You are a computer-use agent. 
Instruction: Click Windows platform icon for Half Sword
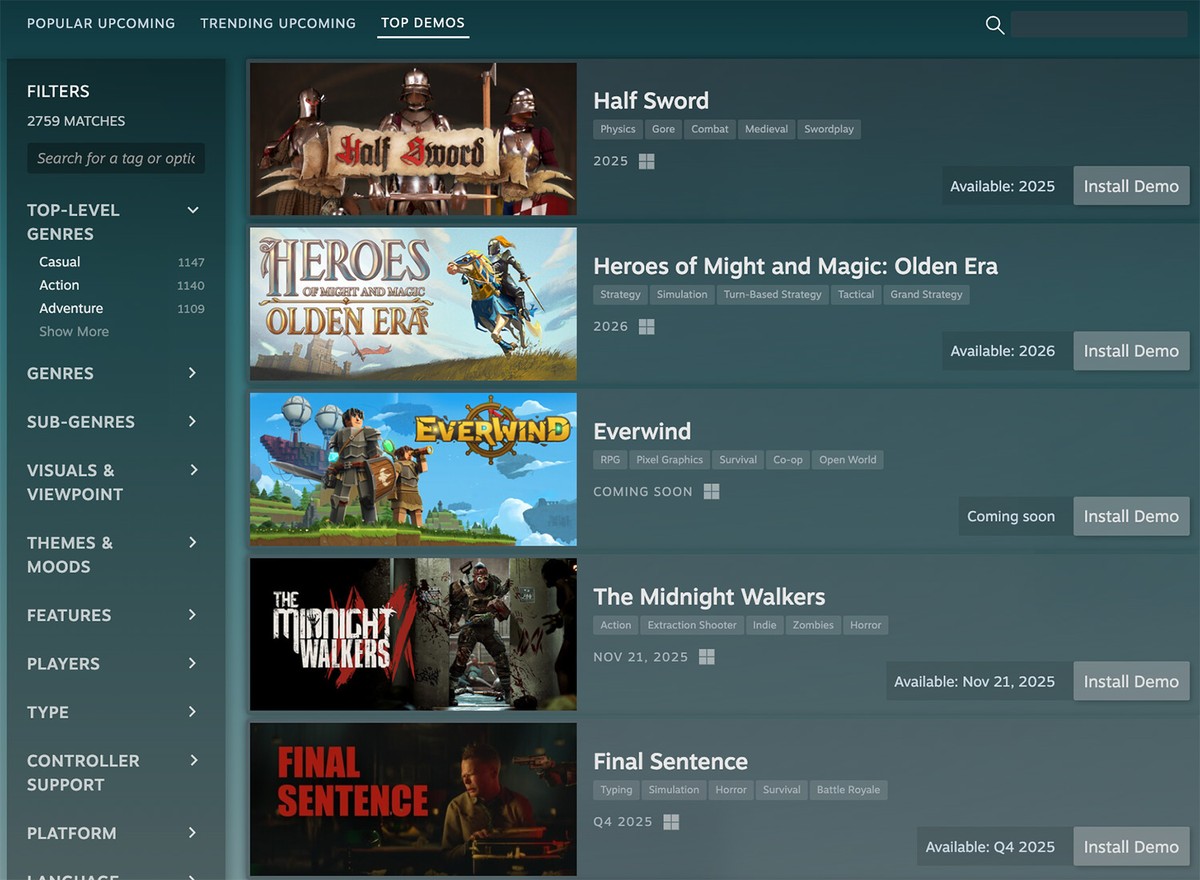pyautogui.click(x=647, y=161)
